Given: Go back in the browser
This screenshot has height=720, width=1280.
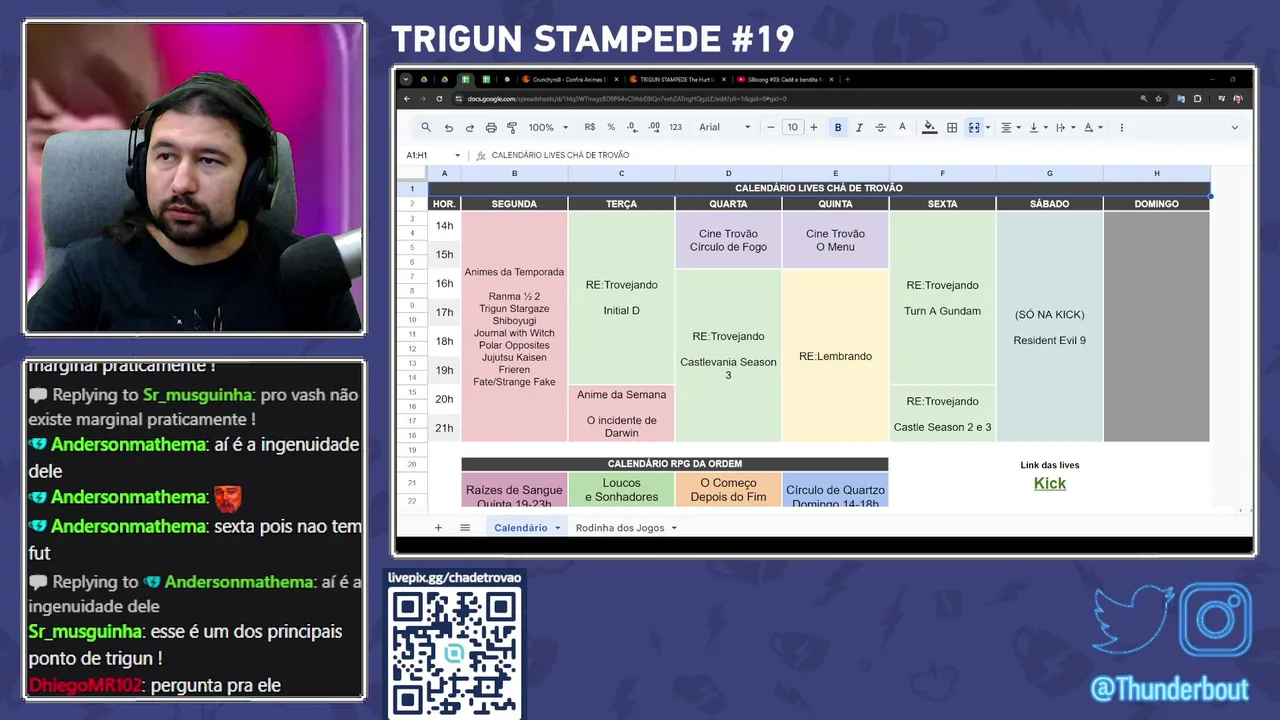Looking at the screenshot, I should coord(407,99).
